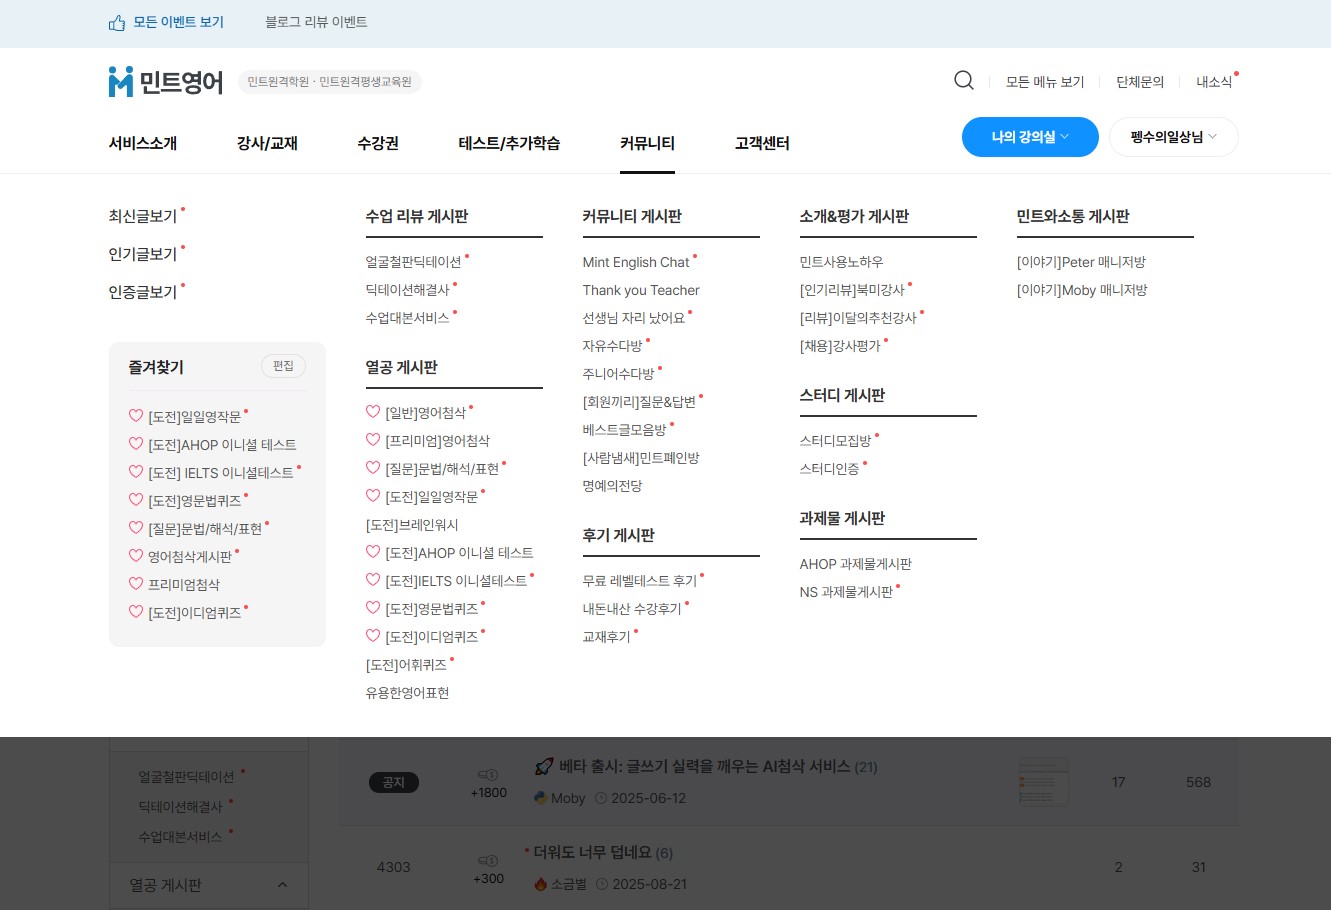Viewport: 1331px width, 910px height.
Task: Click the rocket icon on the notice post
Action: point(543,767)
